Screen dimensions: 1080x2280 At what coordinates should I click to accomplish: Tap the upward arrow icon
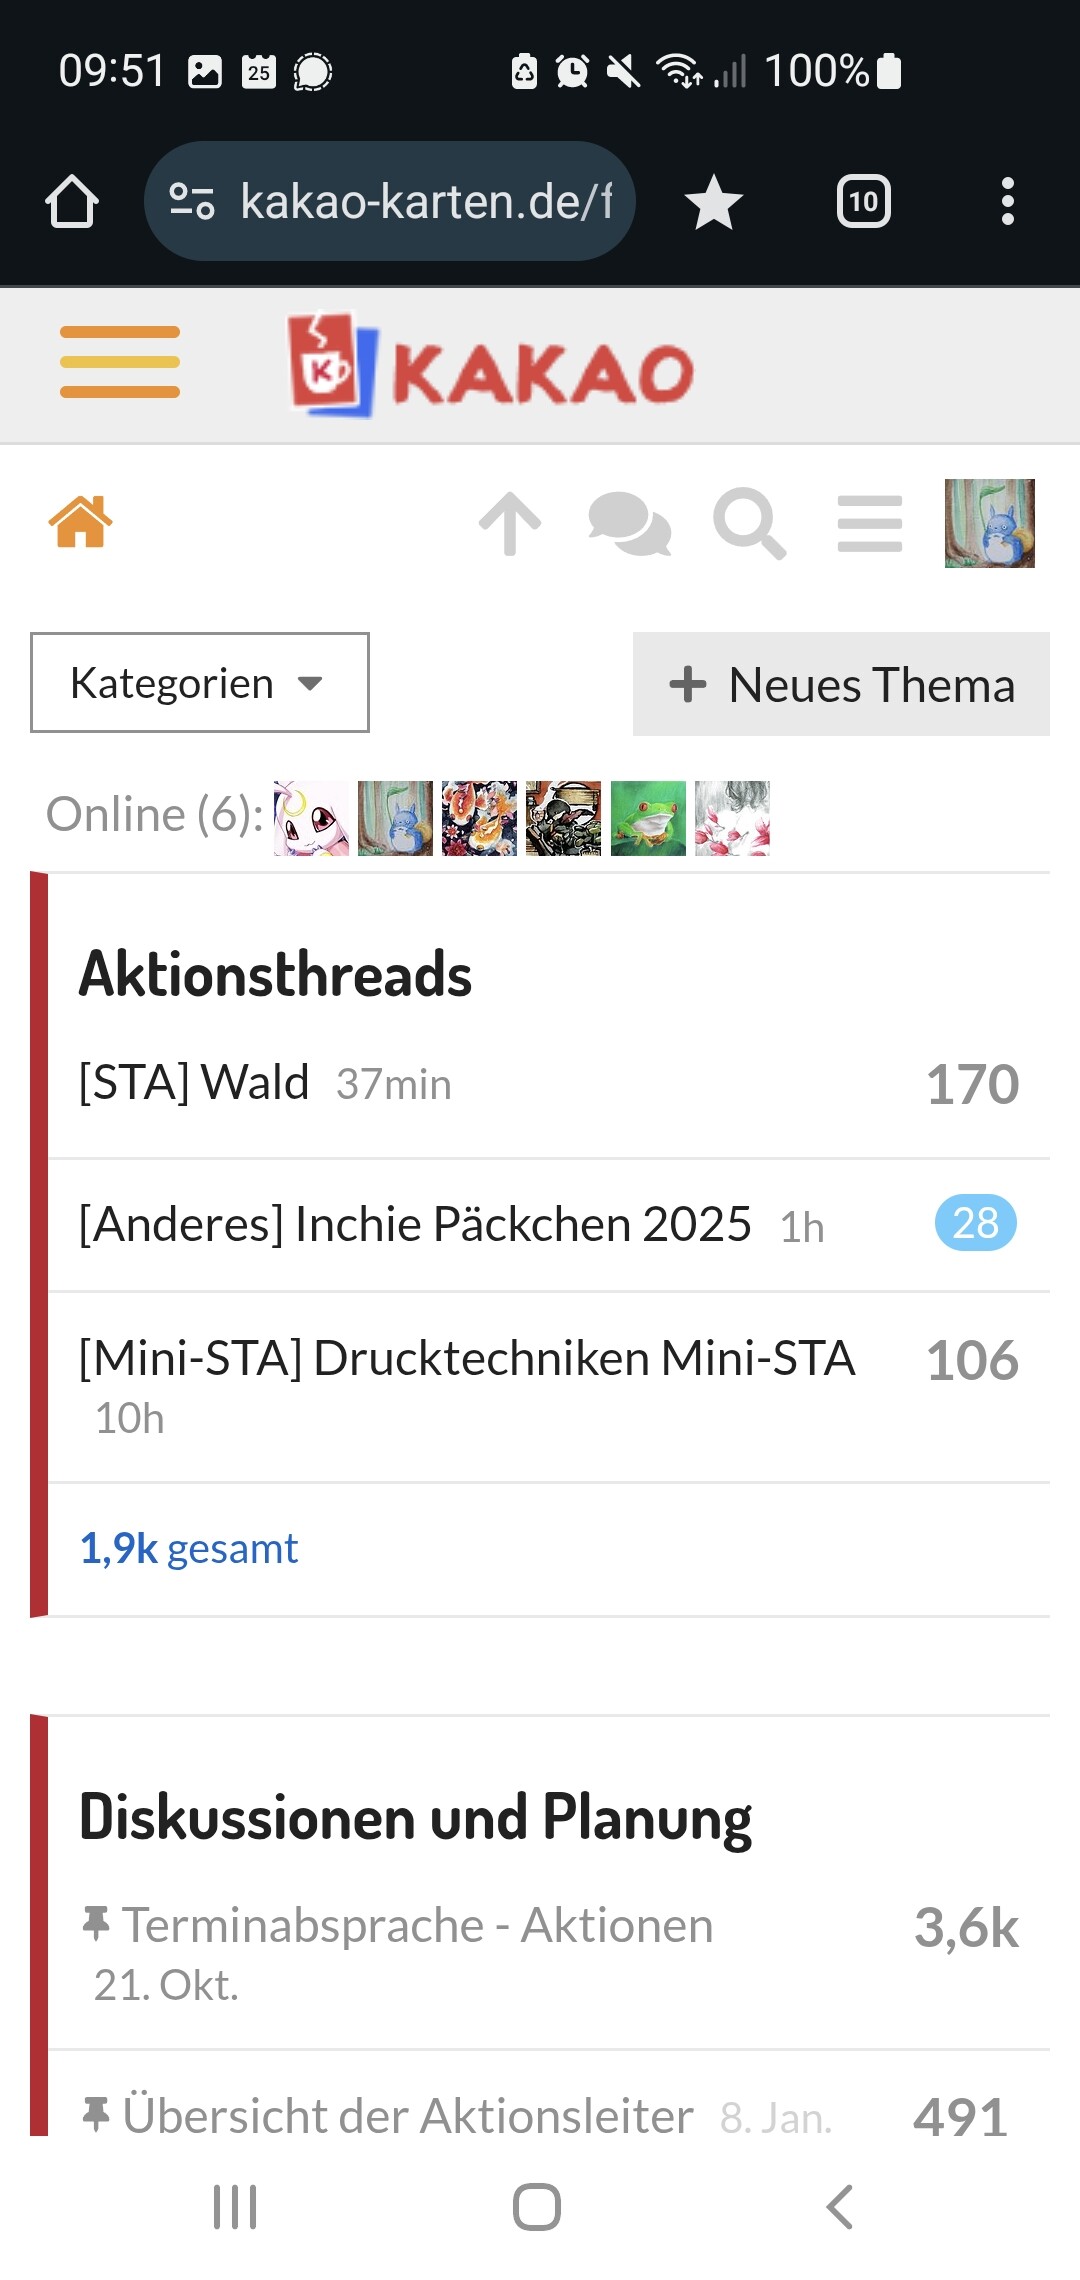pyautogui.click(x=510, y=523)
